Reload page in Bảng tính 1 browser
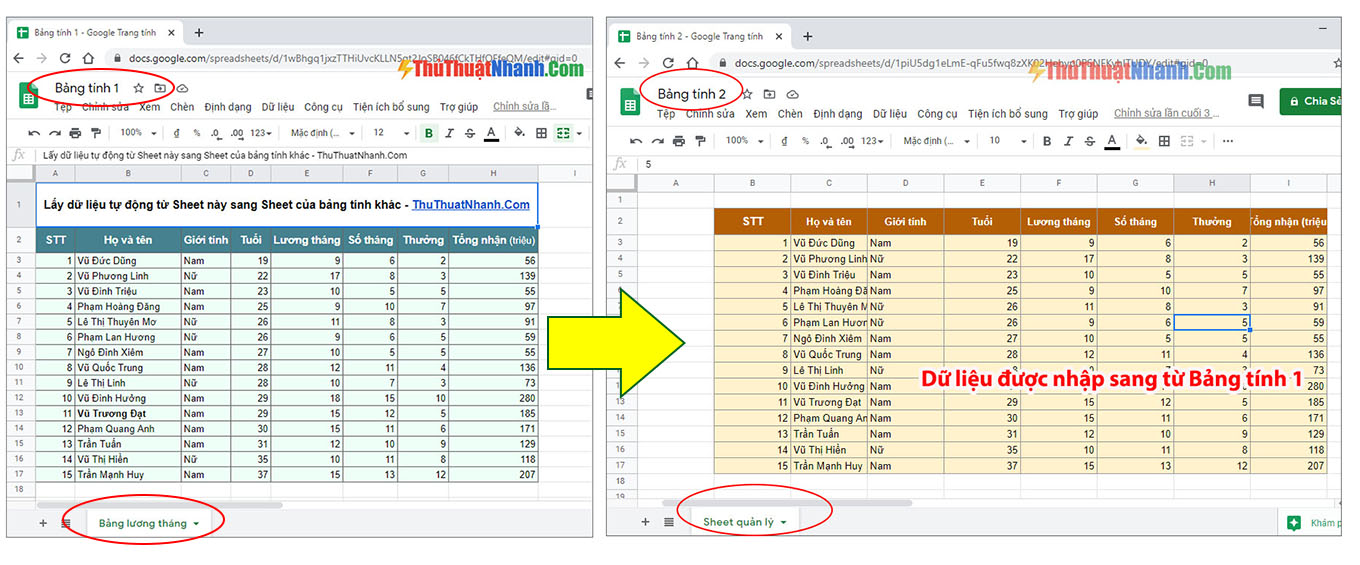 tap(65, 59)
